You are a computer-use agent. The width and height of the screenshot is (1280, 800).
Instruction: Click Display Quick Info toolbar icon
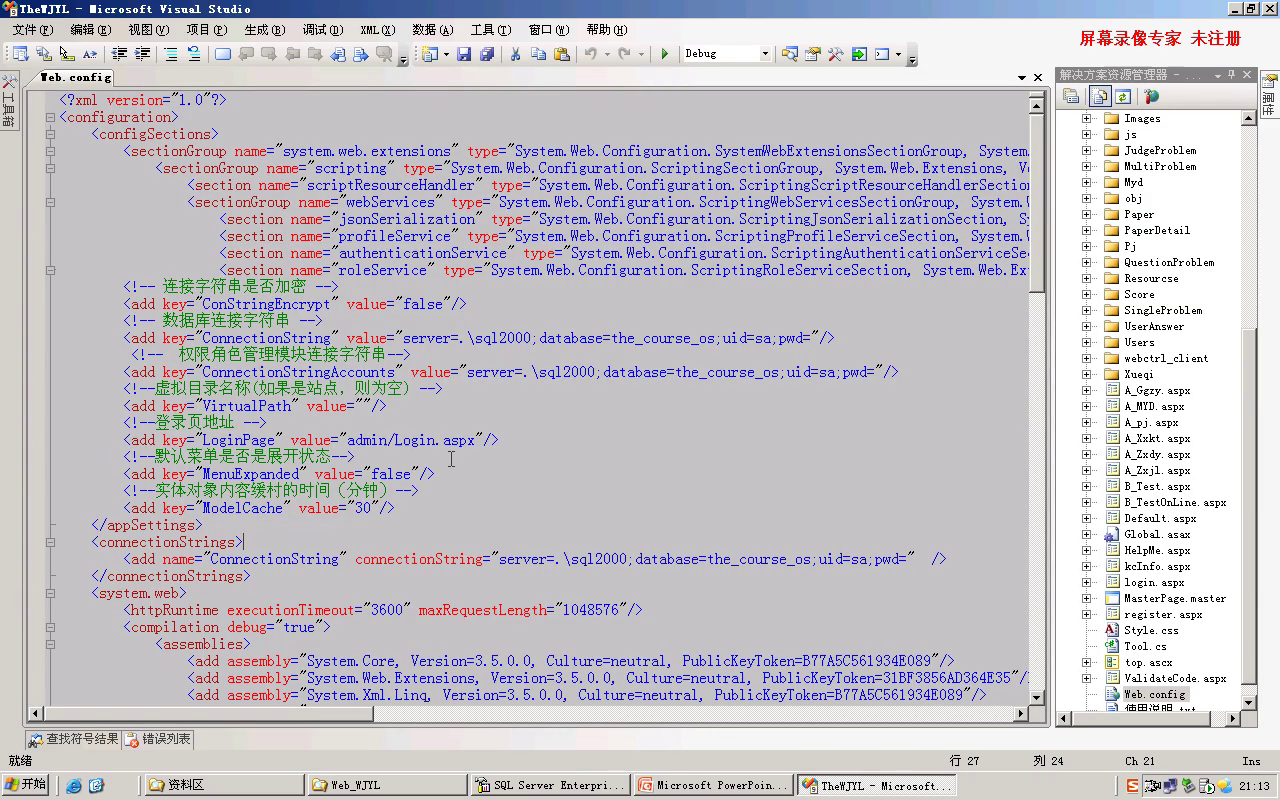point(66,54)
